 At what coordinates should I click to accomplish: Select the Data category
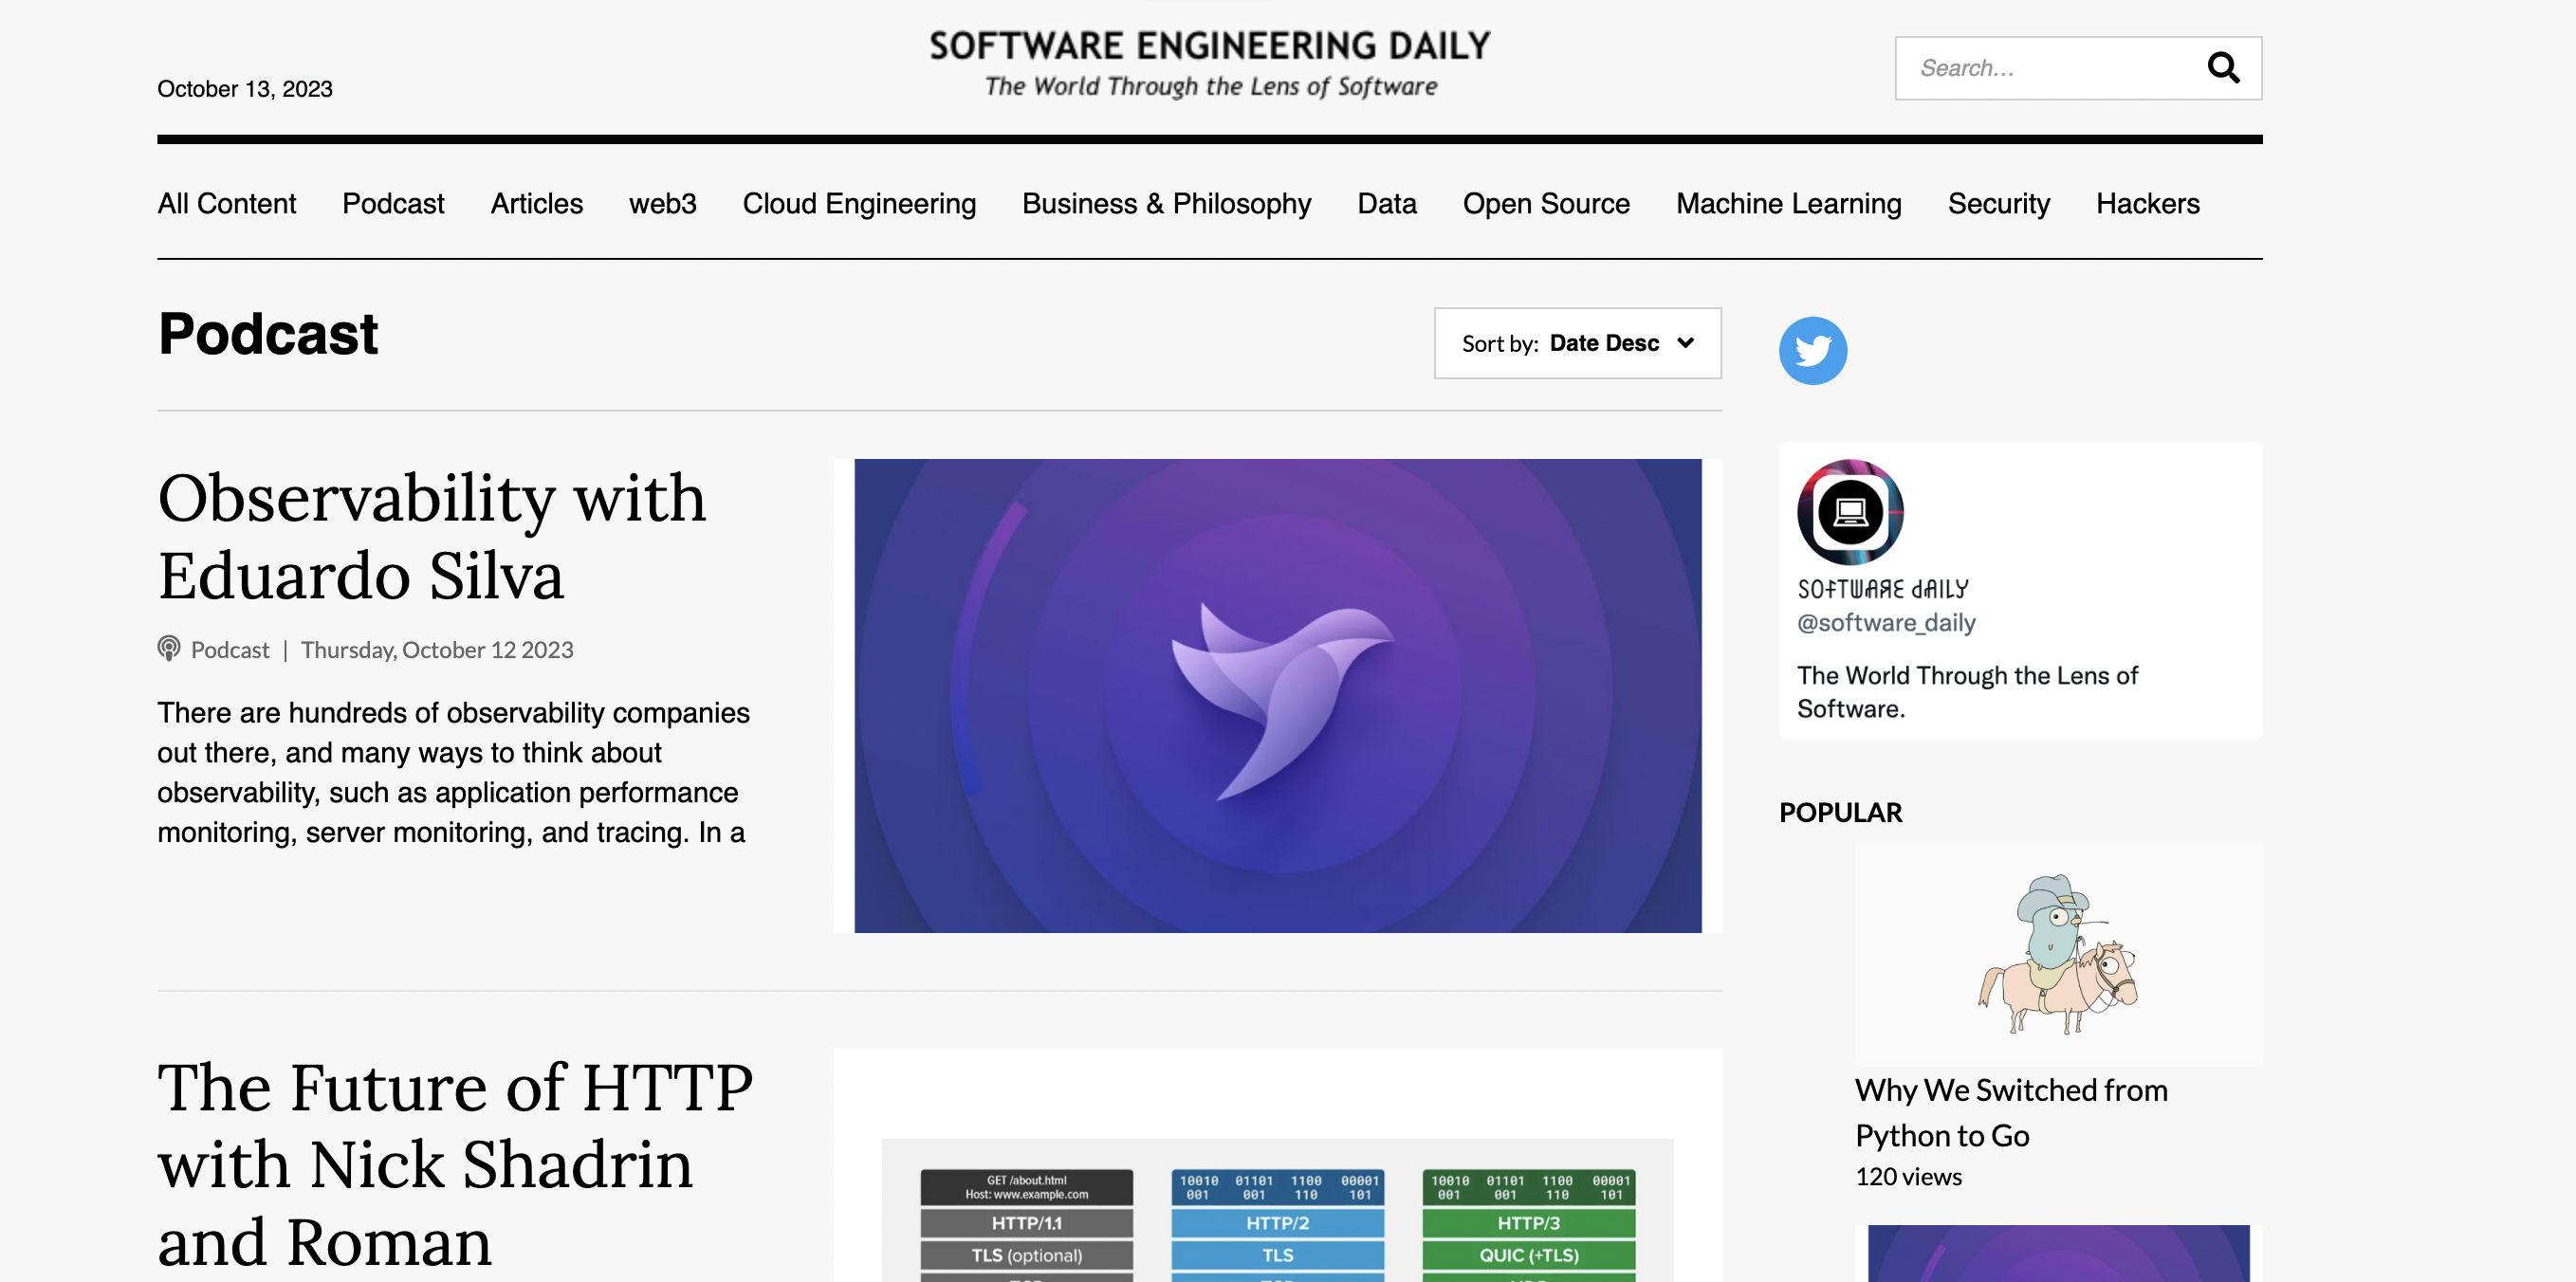[1386, 204]
